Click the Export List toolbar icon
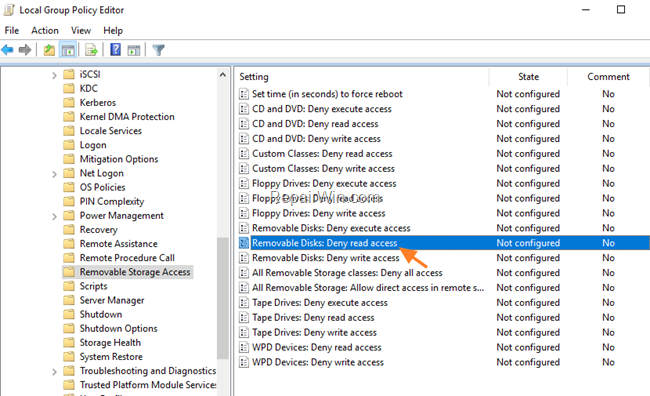Image resolution: width=650 pixels, height=396 pixels. (91, 50)
